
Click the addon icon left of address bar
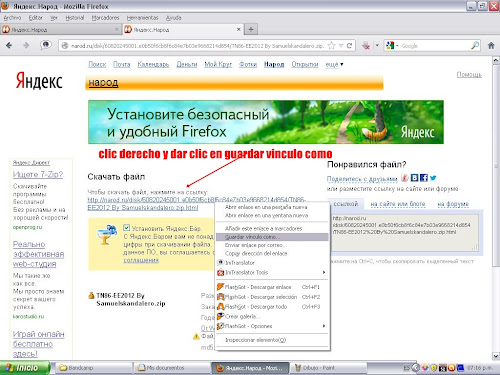click(x=46, y=45)
